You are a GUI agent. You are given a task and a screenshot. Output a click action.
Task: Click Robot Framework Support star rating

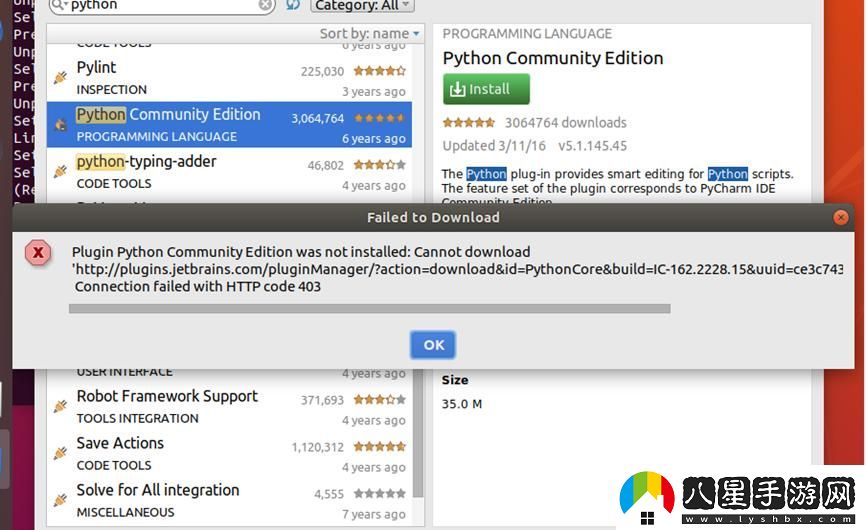point(379,399)
